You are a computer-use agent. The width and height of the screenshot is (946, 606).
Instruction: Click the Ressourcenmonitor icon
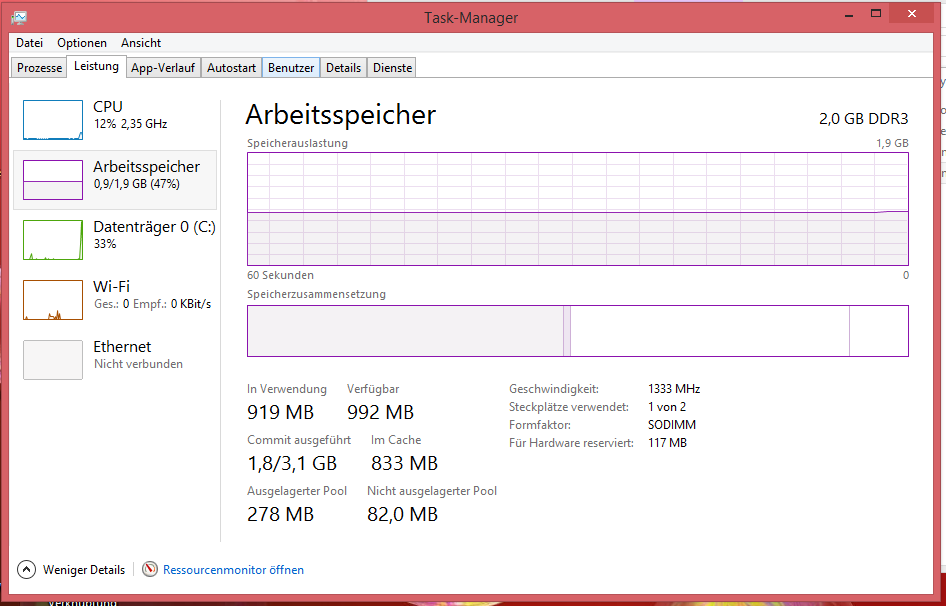150,570
